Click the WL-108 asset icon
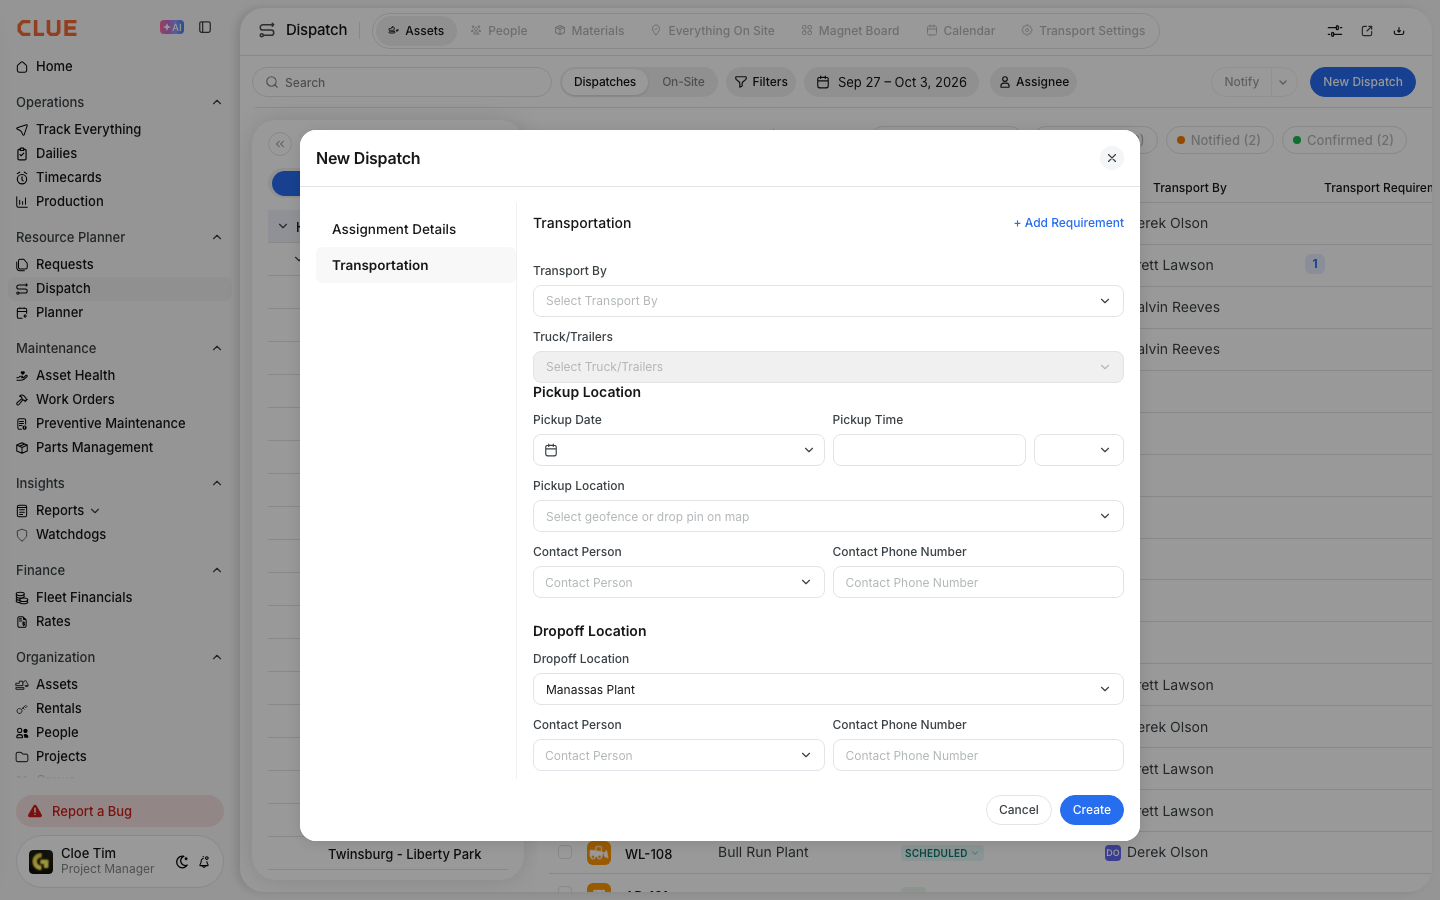The image size is (1440, 900). (599, 854)
